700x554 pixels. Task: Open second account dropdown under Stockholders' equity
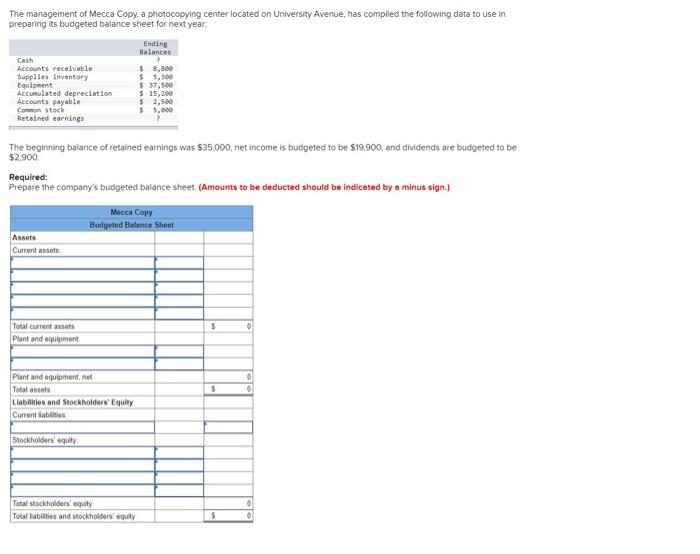tap(83, 465)
